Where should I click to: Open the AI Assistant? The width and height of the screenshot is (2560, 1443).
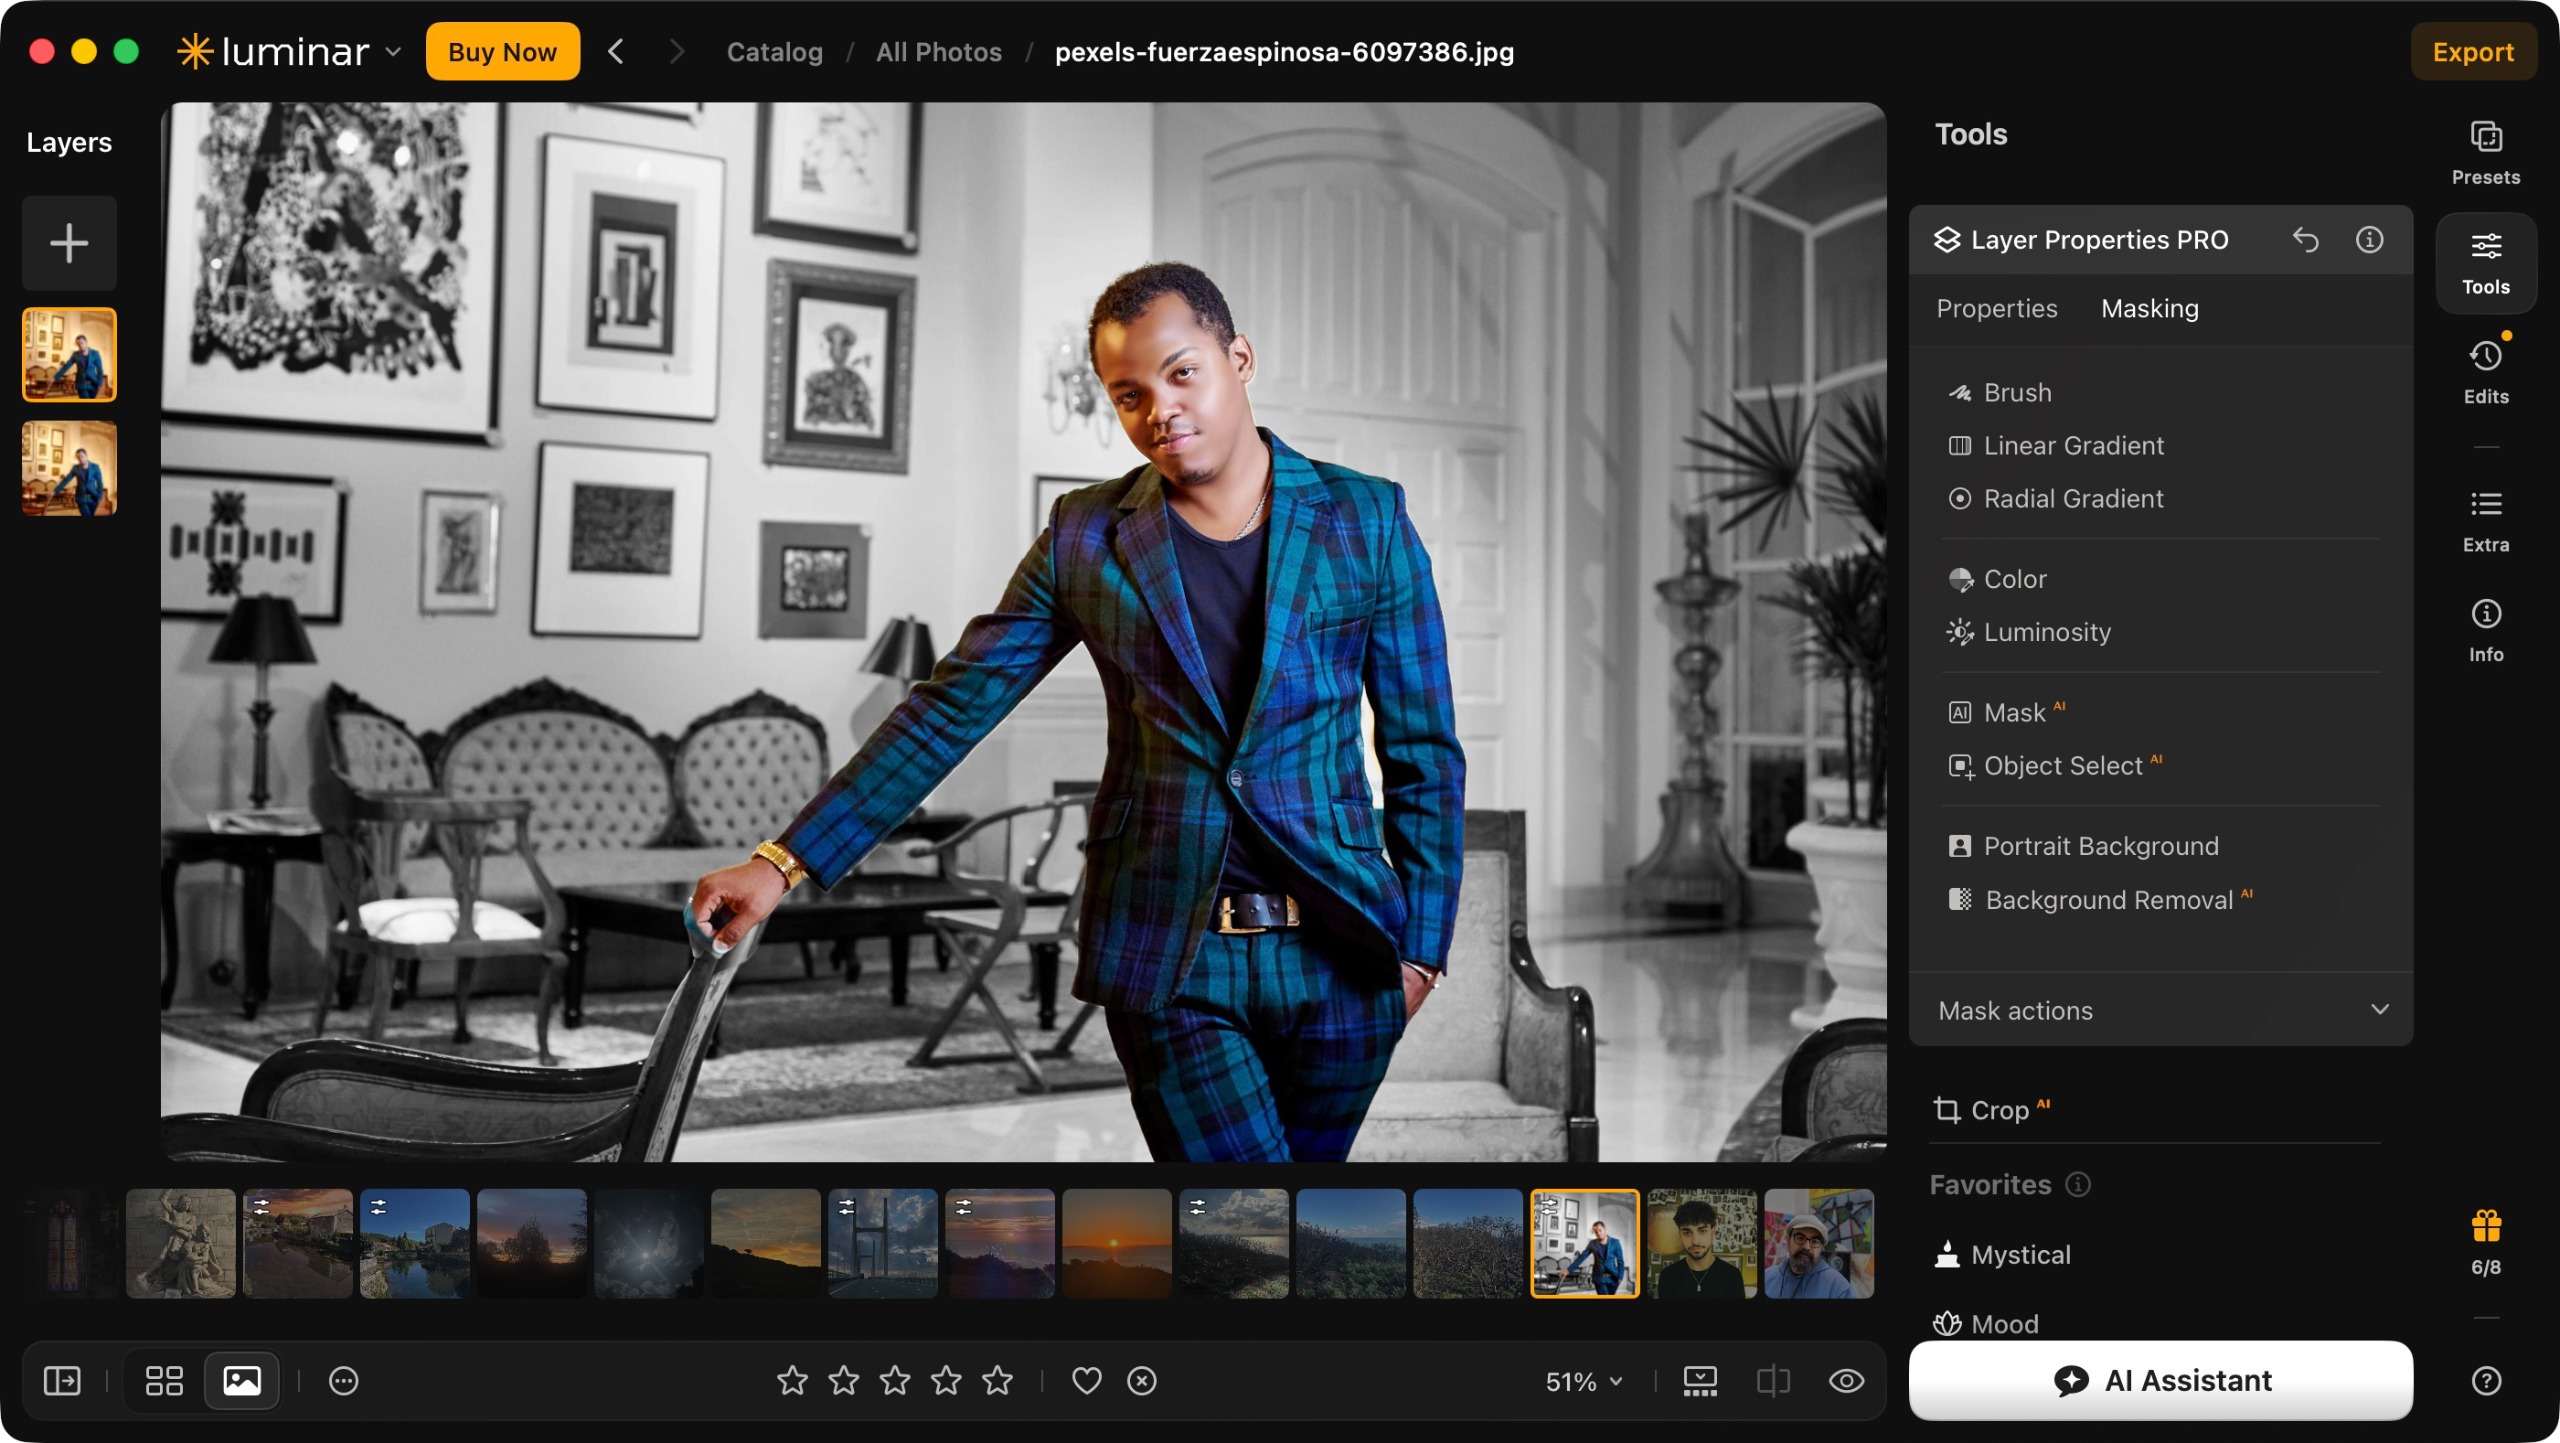point(2160,1381)
